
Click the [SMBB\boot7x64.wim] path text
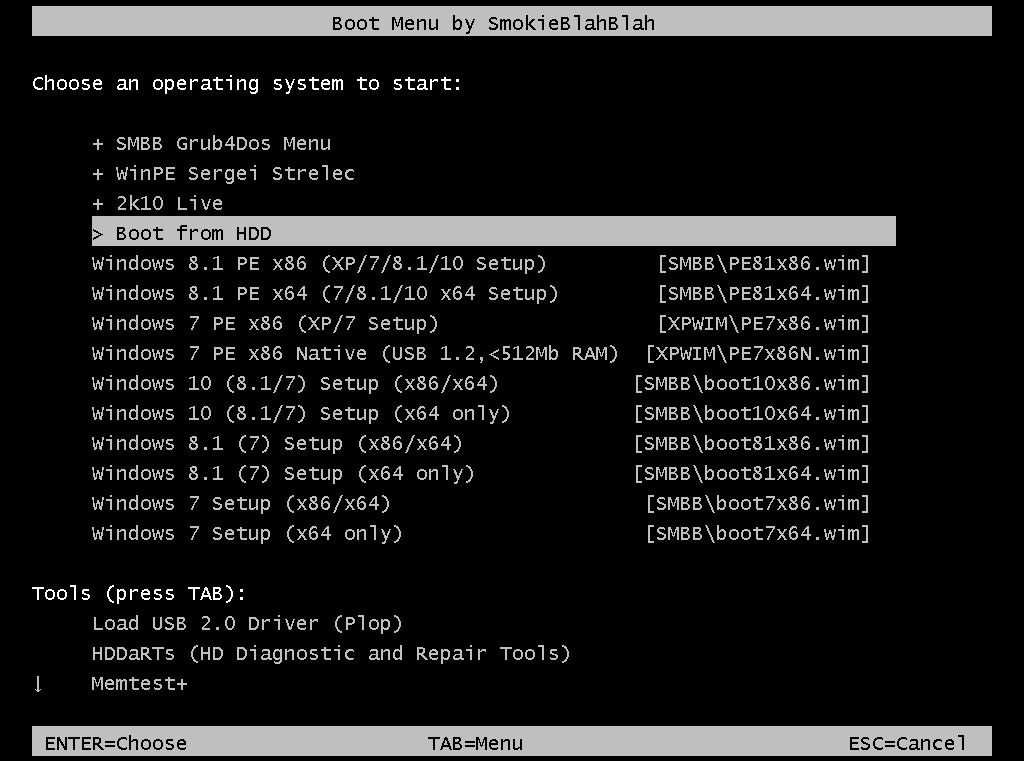(x=758, y=534)
